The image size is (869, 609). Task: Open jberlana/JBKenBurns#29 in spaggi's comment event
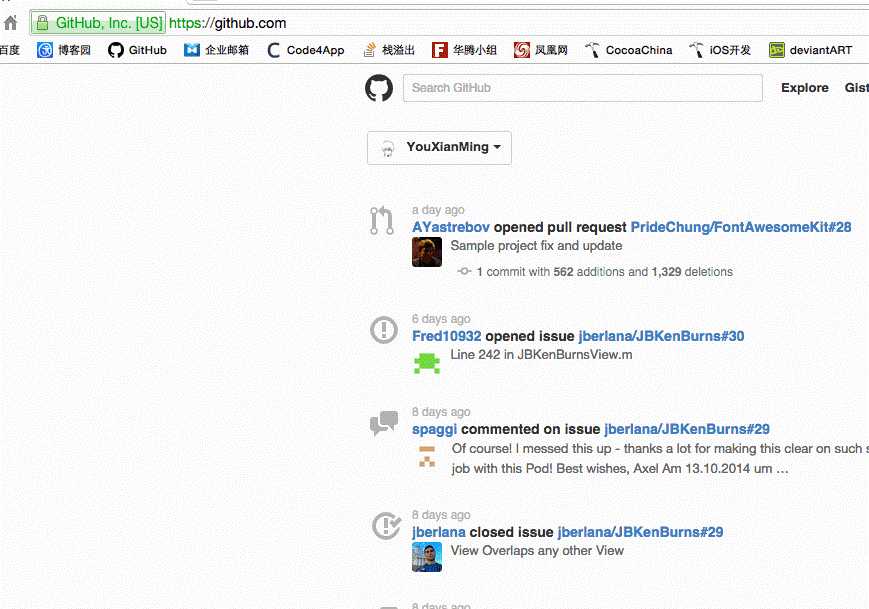click(x=687, y=429)
